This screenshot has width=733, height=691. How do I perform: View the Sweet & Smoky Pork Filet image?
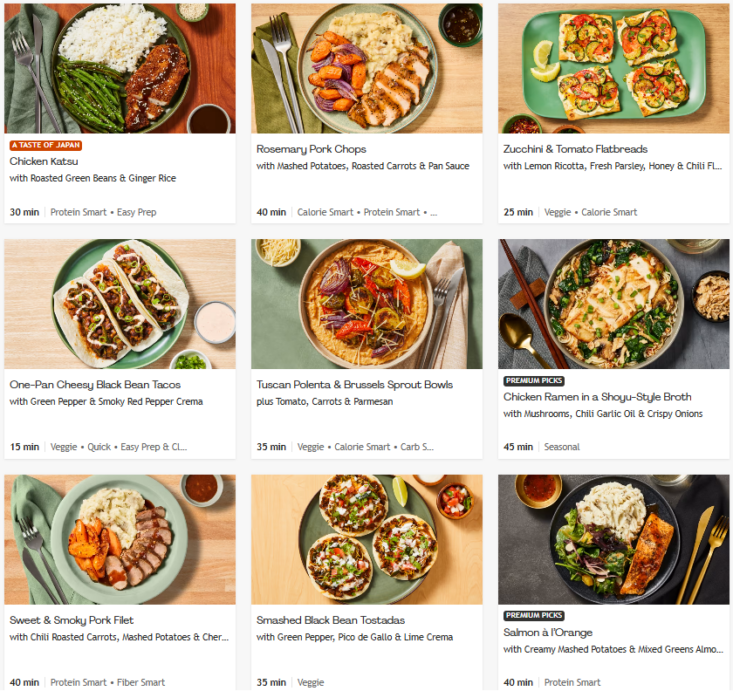(x=120, y=539)
